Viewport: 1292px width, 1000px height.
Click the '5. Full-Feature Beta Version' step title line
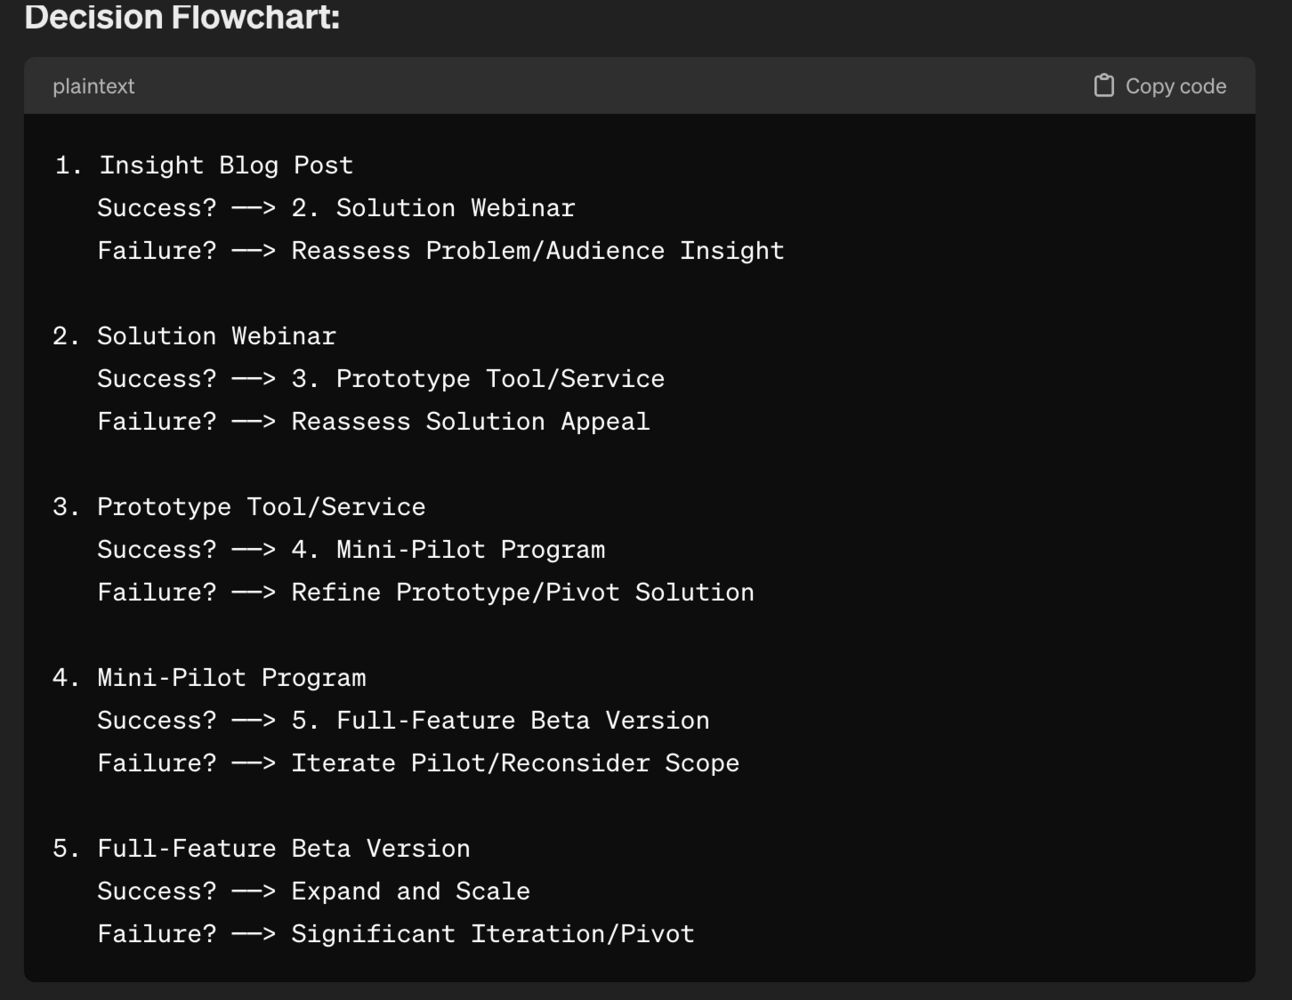click(x=262, y=849)
